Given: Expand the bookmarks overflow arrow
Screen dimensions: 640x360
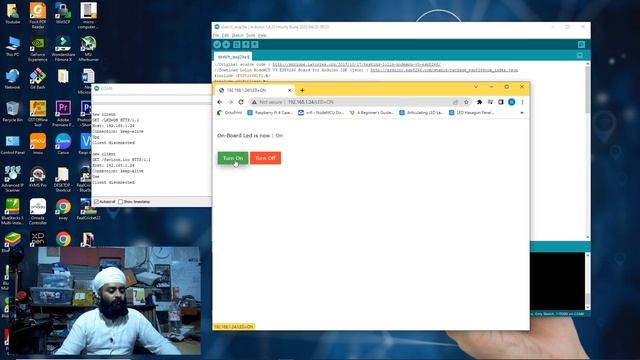Looking at the screenshot, I should [522, 113].
